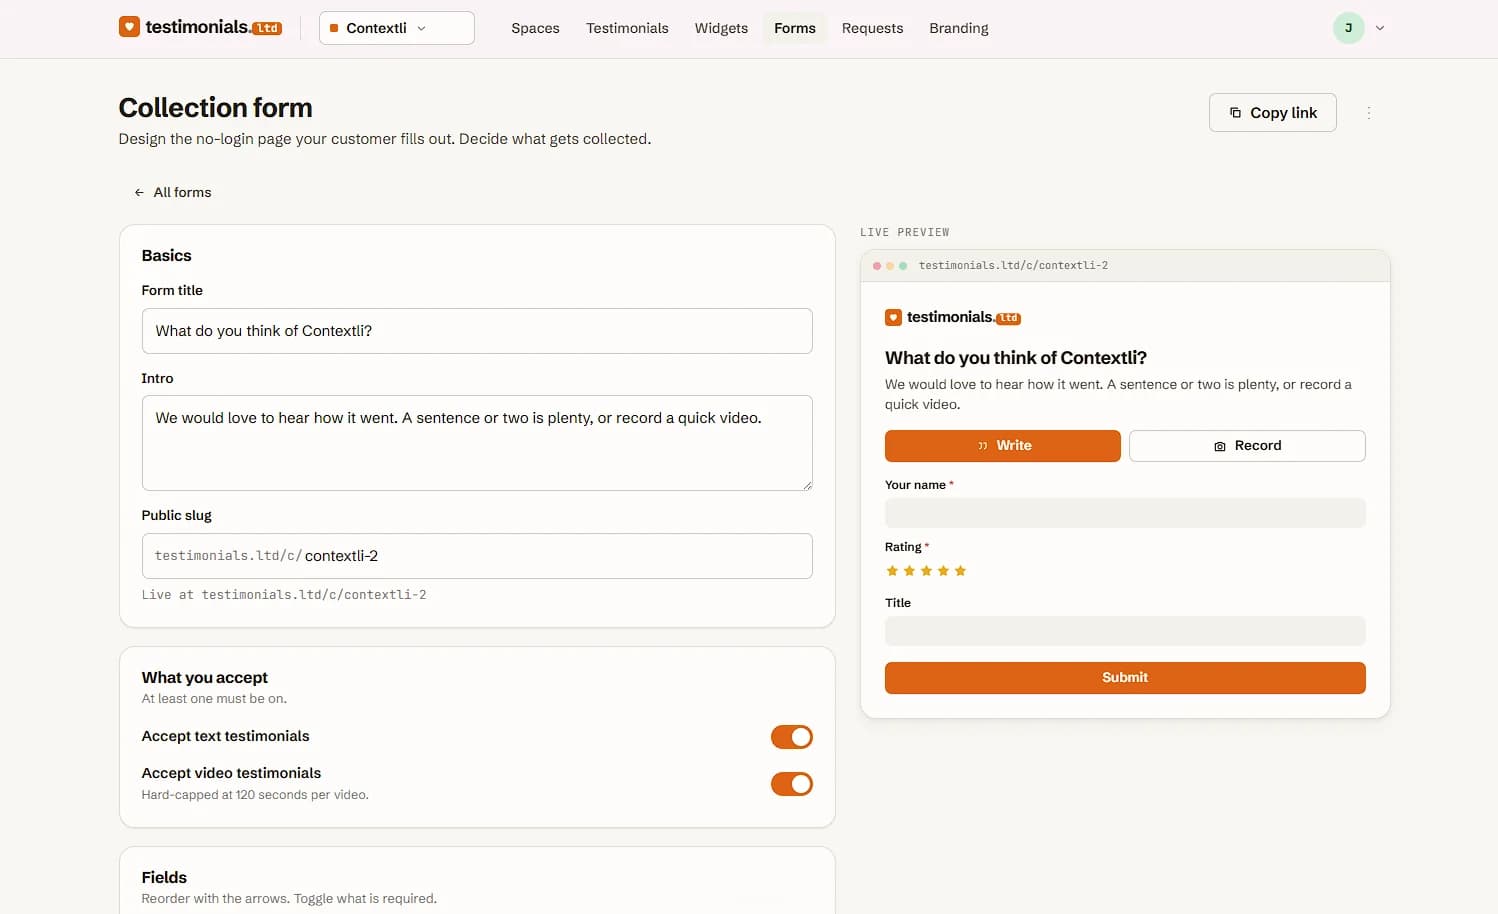Open the Contextli workspace dropdown
This screenshot has width=1498, height=914.
397,28
